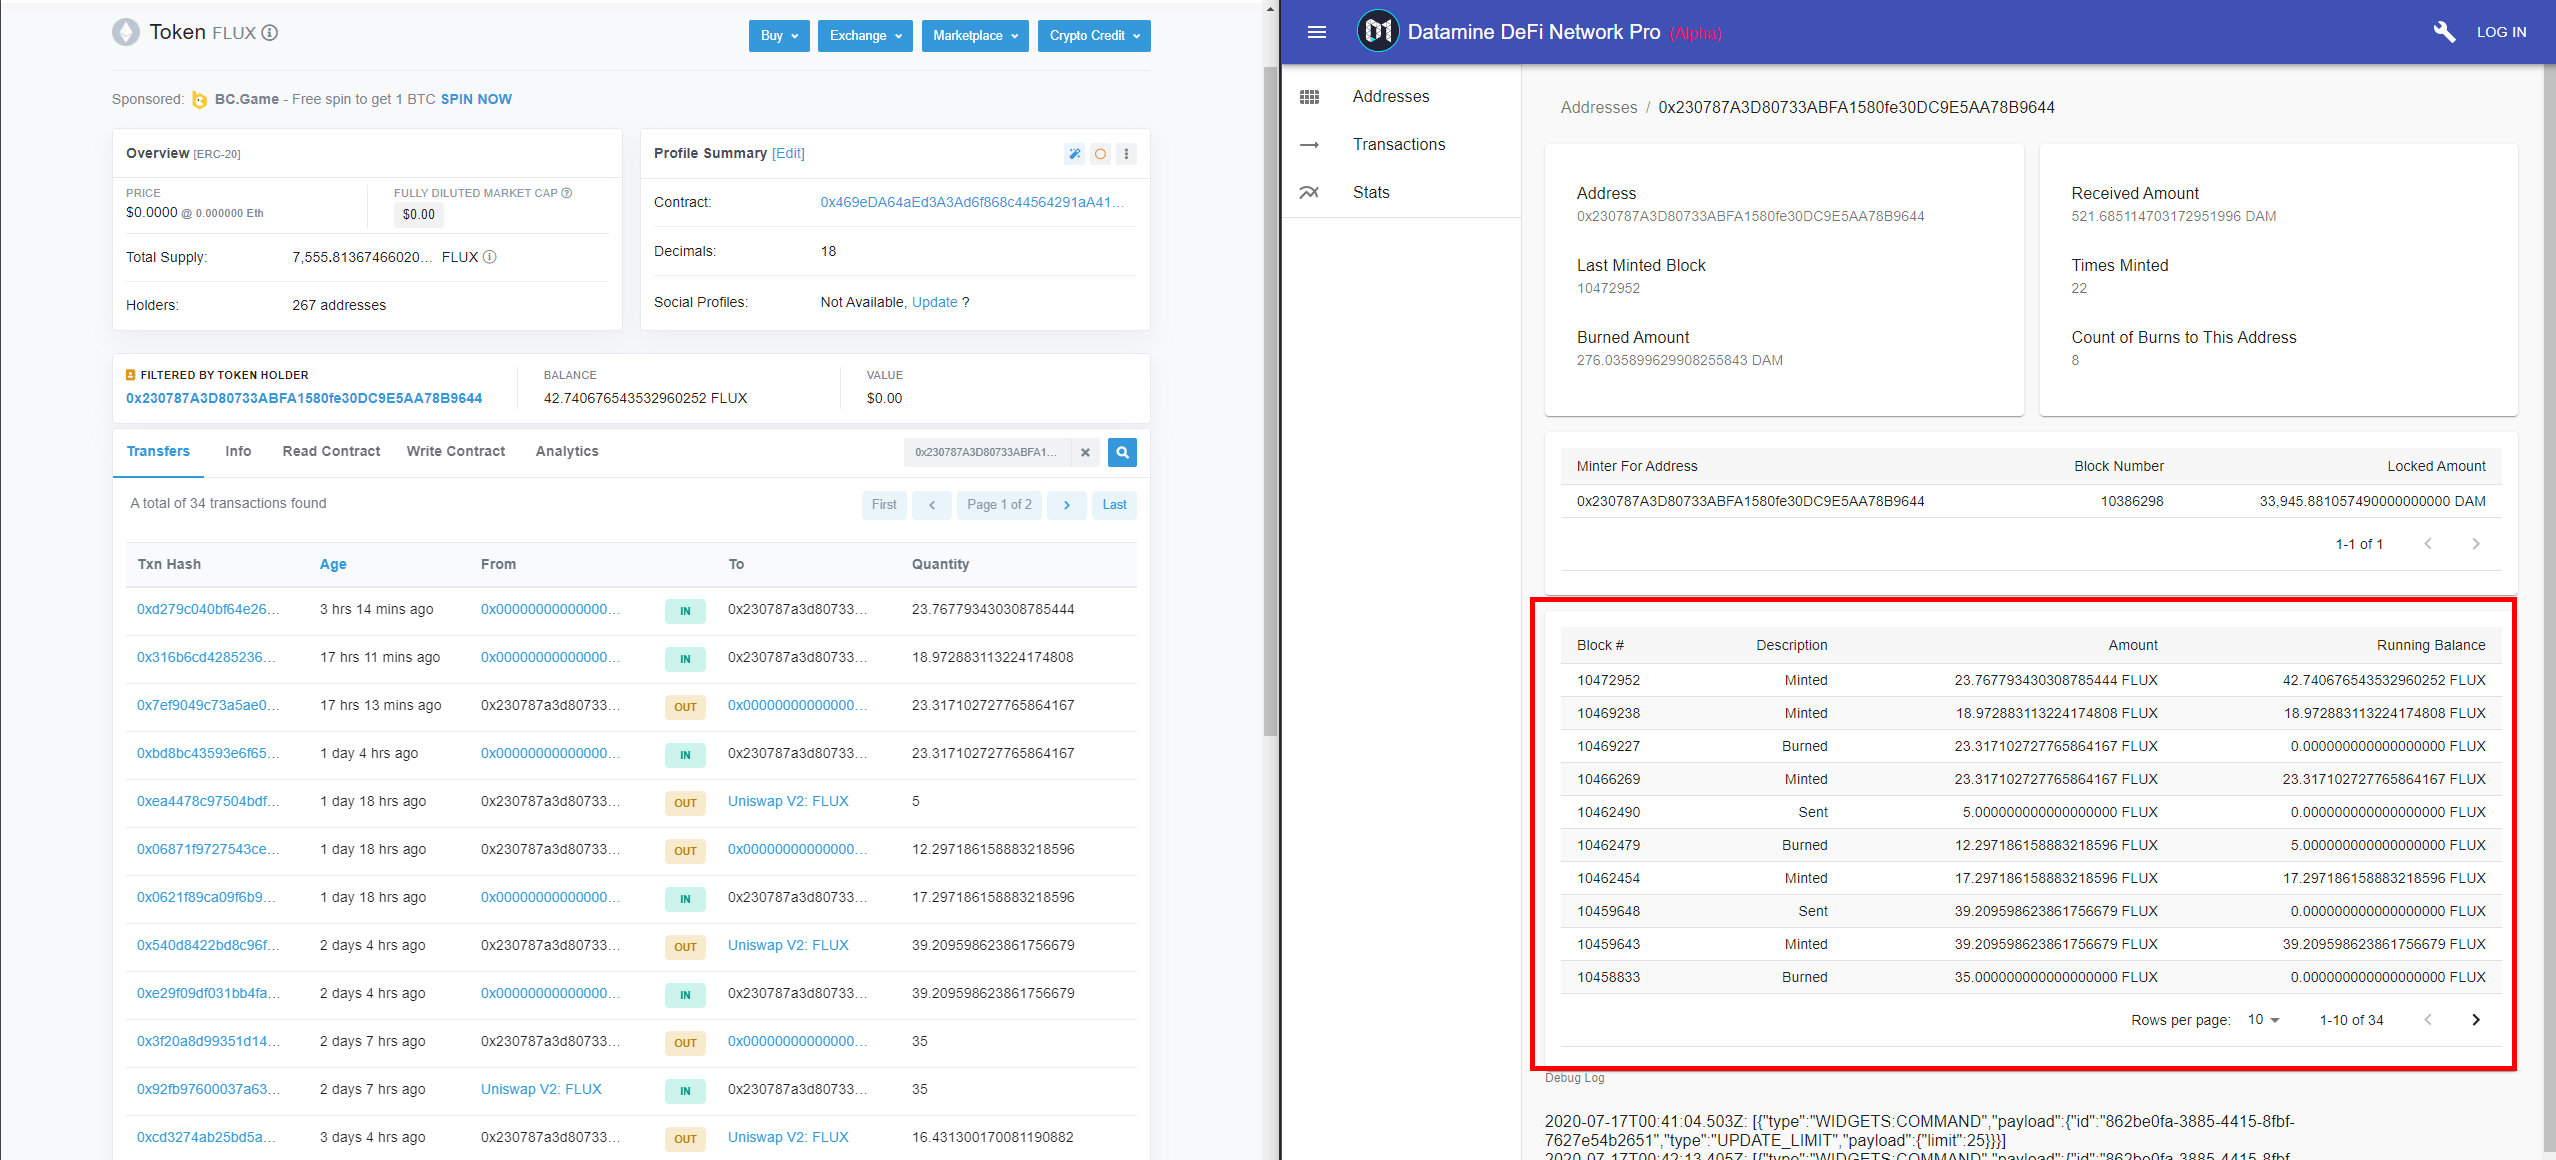Select Transactions in Datamine sidebar
This screenshot has height=1160, width=2556.
[x=1401, y=144]
